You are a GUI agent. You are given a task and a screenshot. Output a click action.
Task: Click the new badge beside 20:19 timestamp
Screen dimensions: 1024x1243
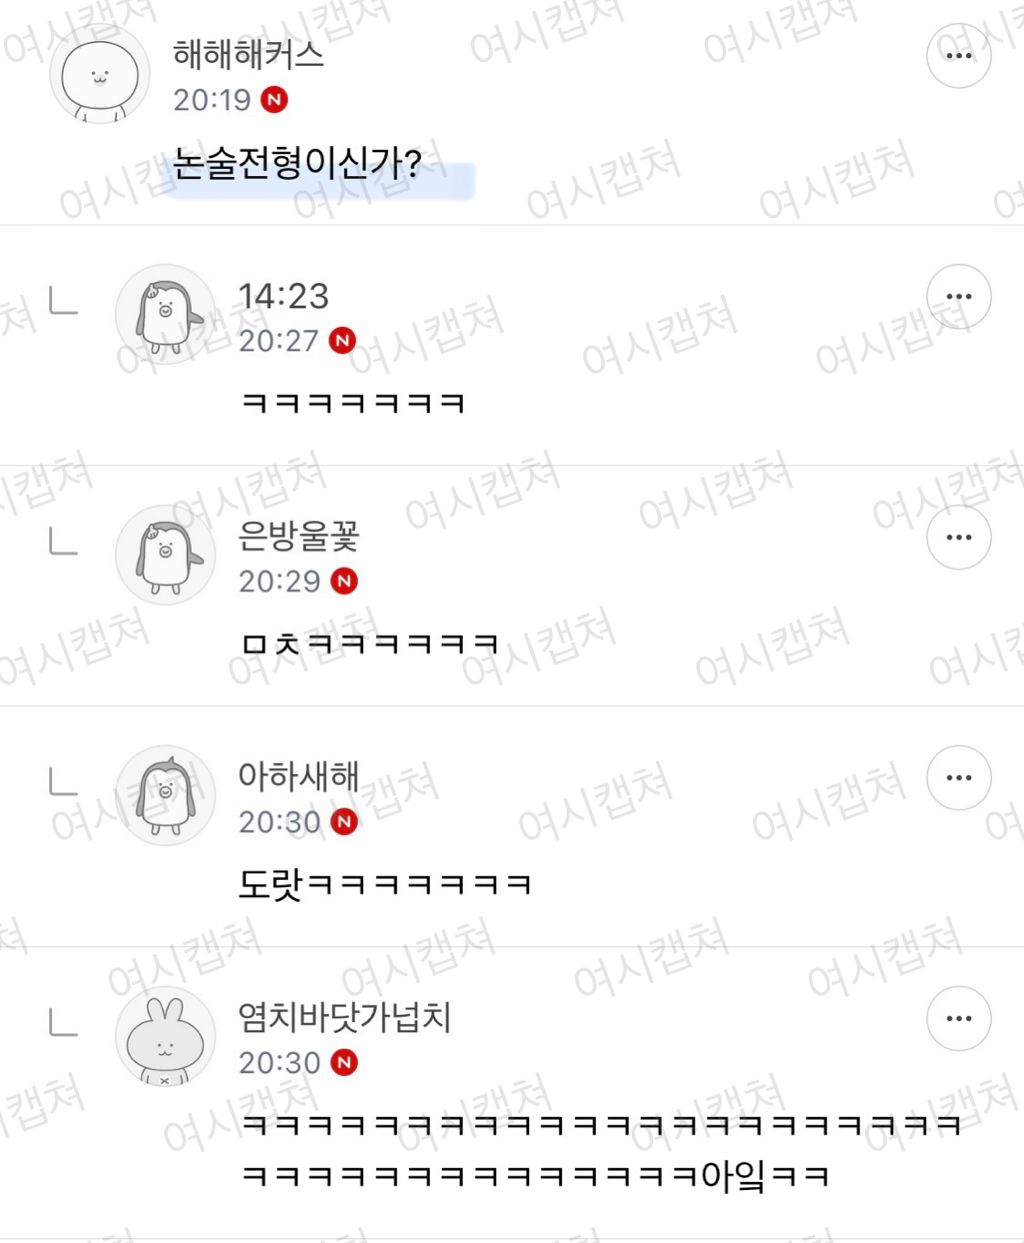click(274, 100)
